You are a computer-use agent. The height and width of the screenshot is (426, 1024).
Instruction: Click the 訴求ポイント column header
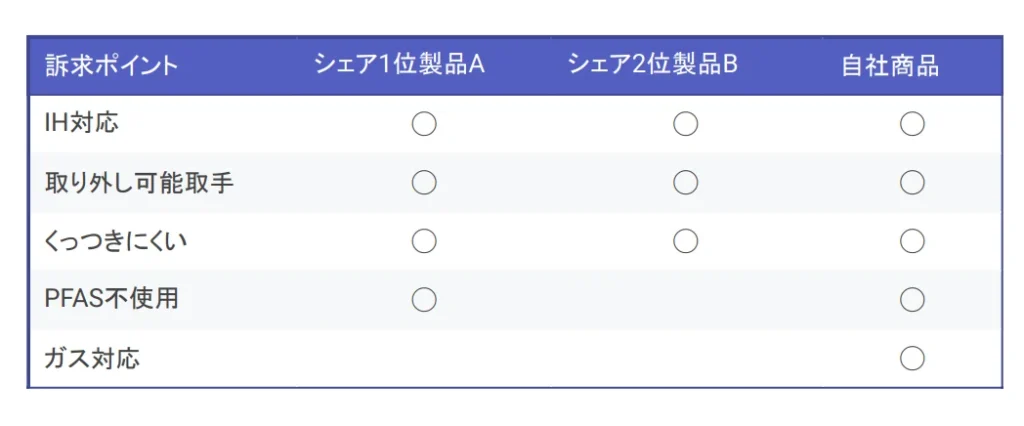[x=111, y=67]
